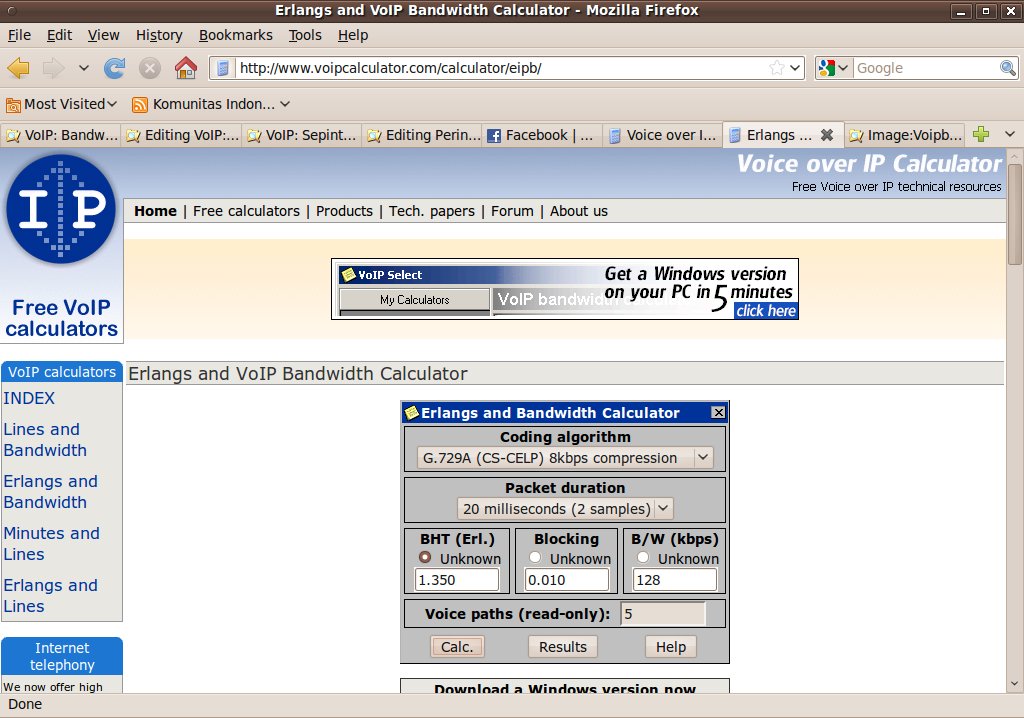Open the Tools menu
1024x718 pixels.
[305, 35]
